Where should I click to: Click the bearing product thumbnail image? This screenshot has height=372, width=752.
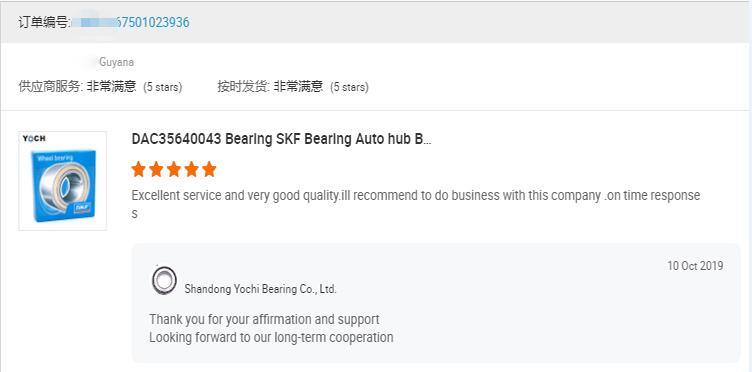(62, 181)
